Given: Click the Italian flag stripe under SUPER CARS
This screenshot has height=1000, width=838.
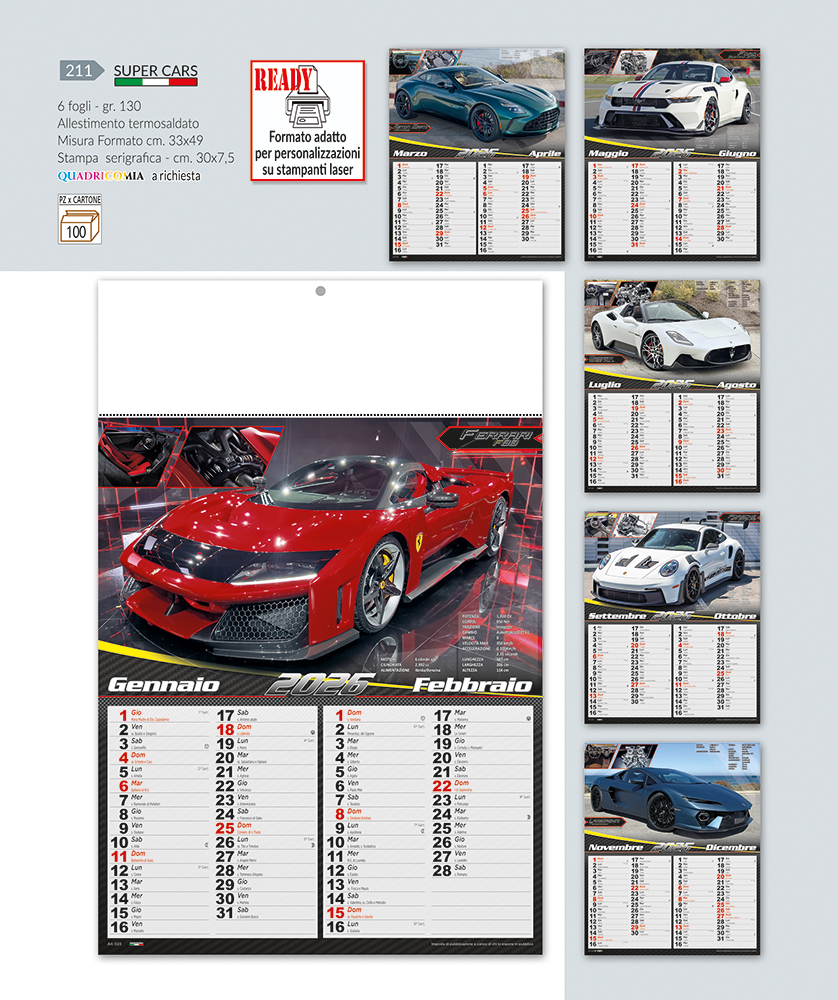Looking at the screenshot, I should 155,83.
